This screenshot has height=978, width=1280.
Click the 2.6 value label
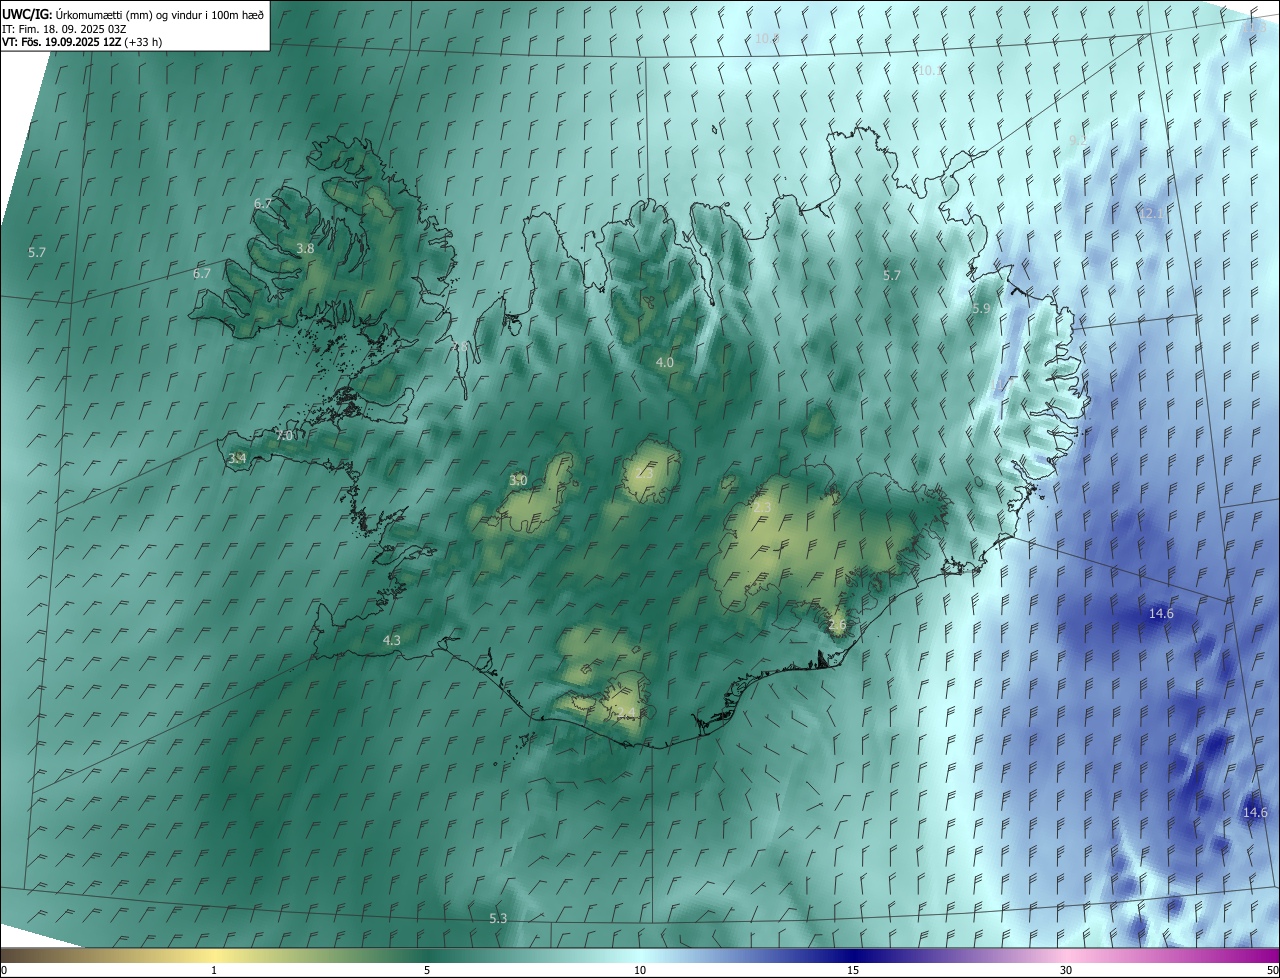coord(837,625)
